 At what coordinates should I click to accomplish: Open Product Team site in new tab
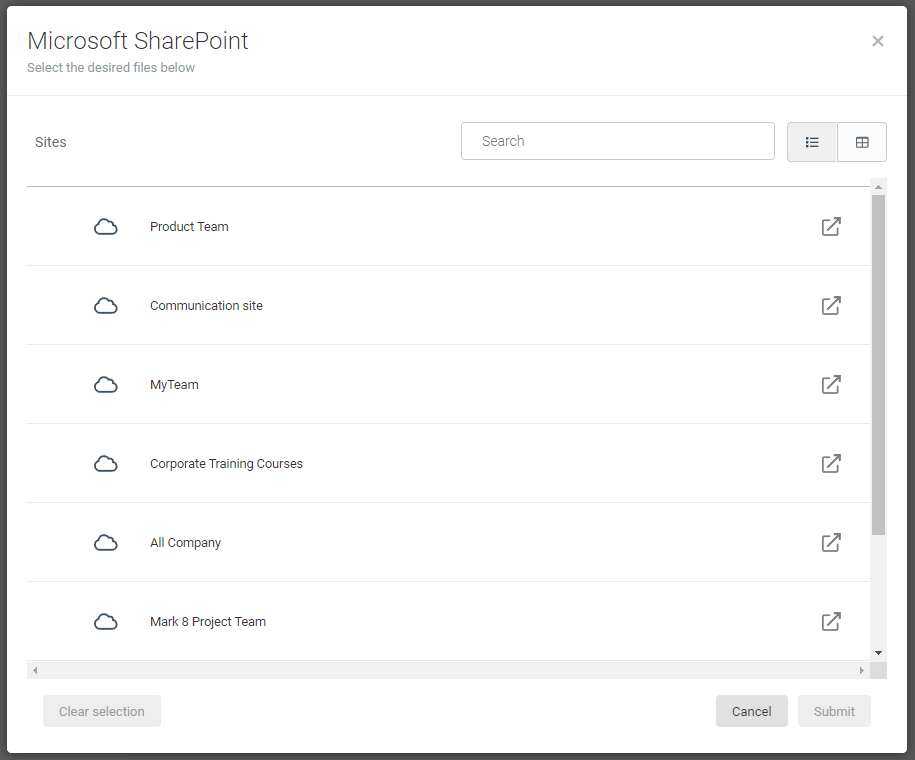click(830, 227)
